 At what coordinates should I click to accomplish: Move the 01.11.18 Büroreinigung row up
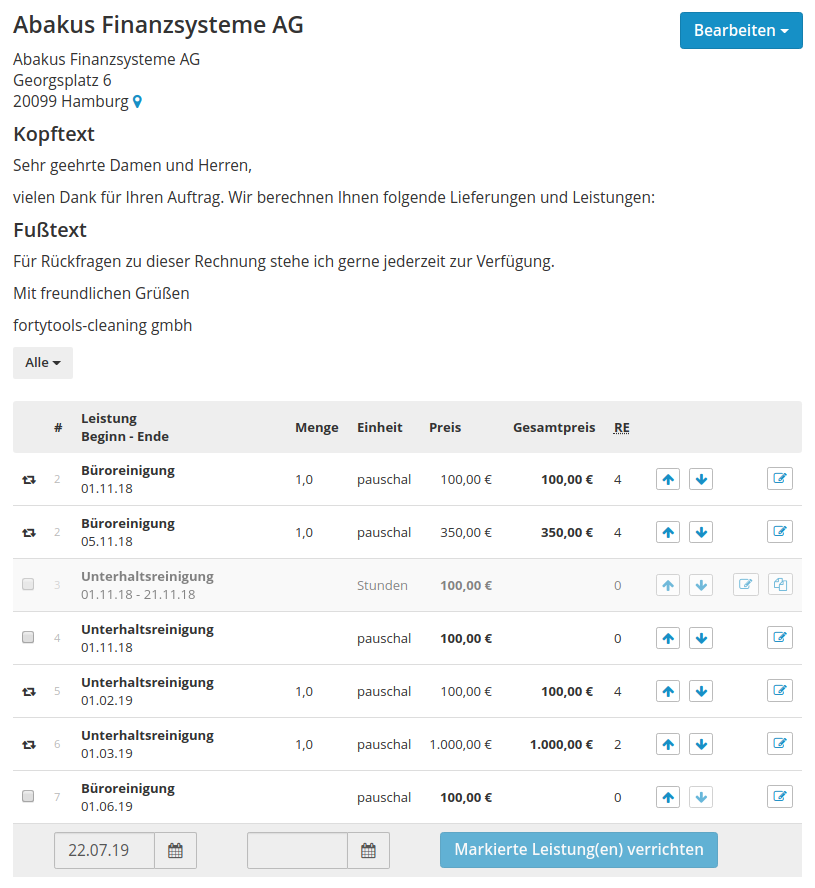tap(669, 480)
